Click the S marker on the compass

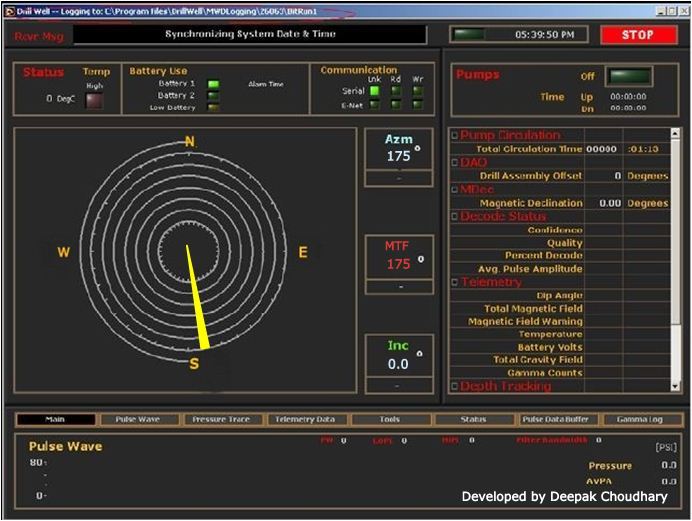click(x=194, y=364)
